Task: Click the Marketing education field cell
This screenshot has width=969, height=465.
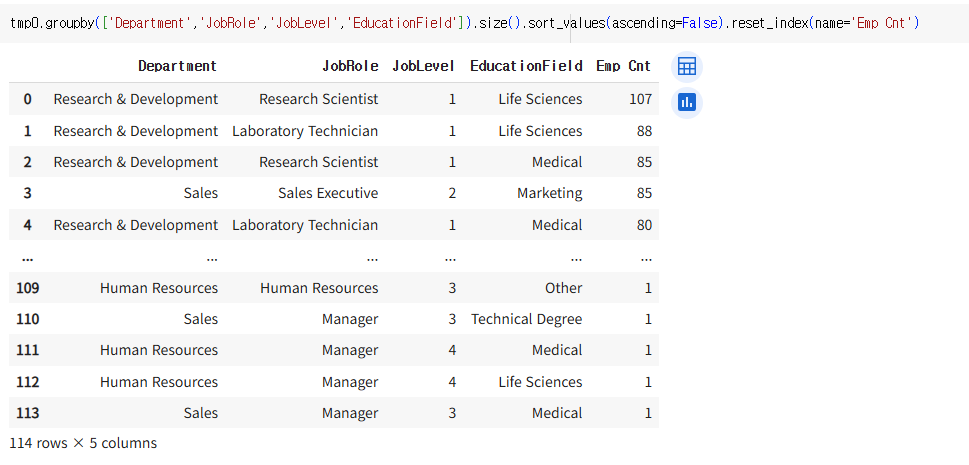Action: pyautogui.click(x=549, y=193)
